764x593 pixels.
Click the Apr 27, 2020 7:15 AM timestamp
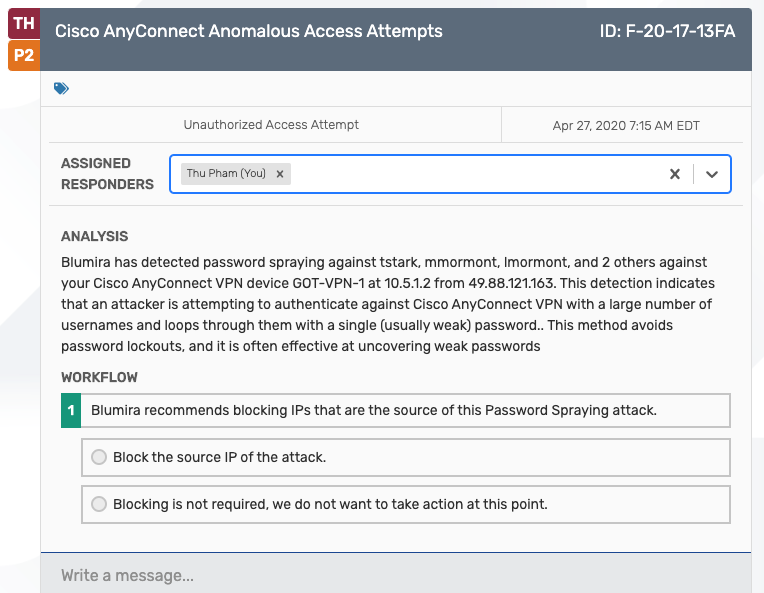coord(626,126)
